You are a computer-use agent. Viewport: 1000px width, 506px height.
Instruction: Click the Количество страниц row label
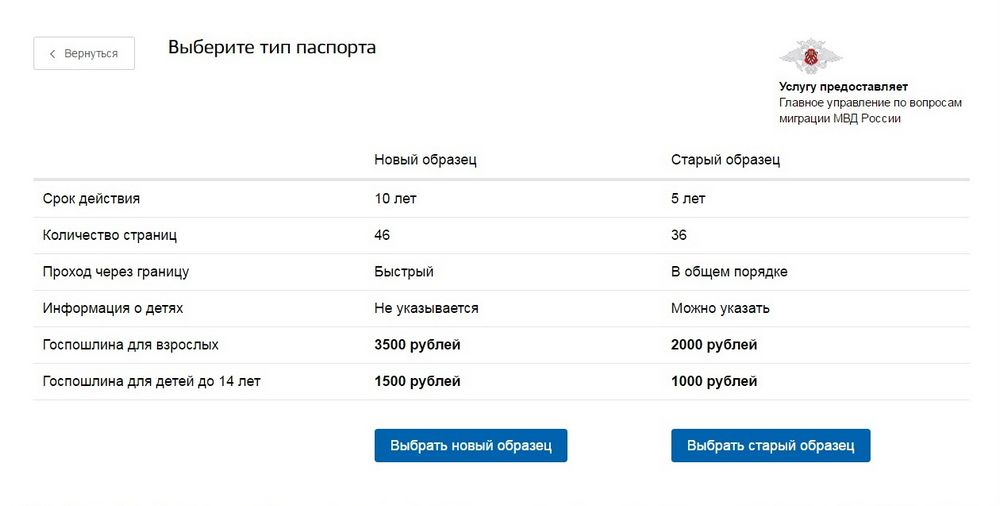[x=110, y=235]
